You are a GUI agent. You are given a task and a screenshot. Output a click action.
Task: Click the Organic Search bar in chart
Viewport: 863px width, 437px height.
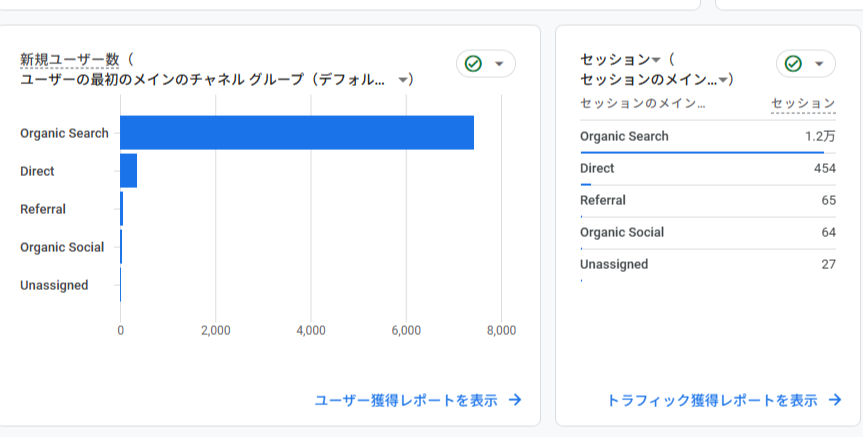click(x=297, y=133)
